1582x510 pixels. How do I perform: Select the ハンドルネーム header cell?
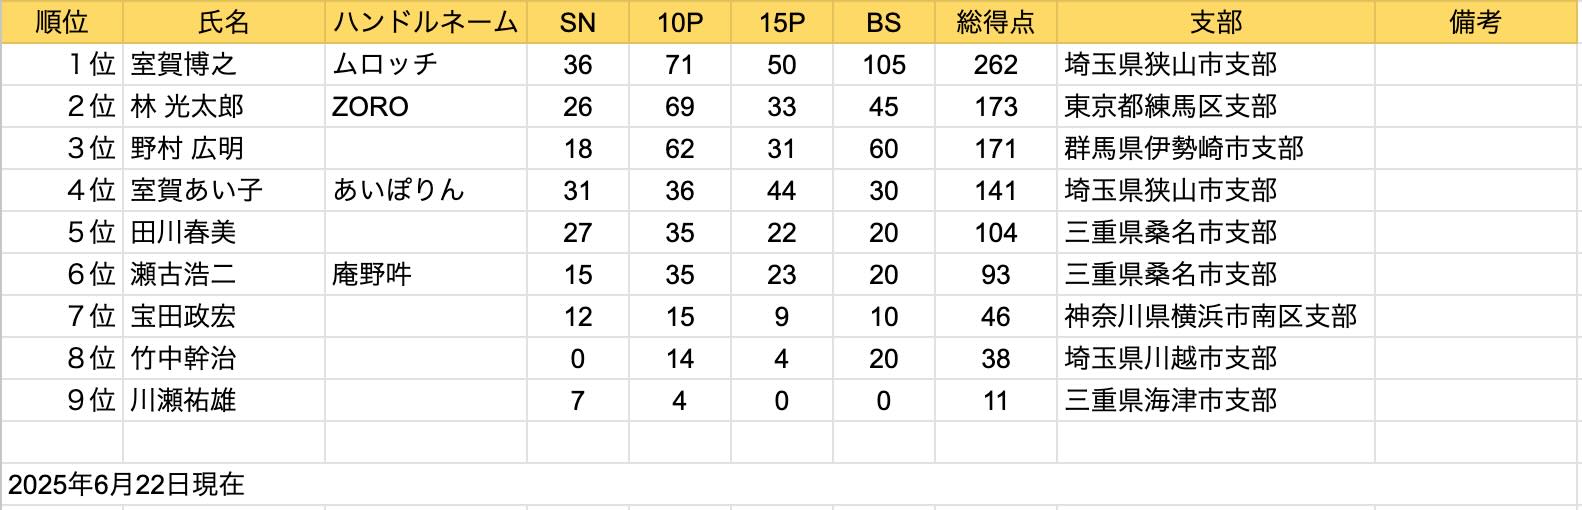(426, 22)
